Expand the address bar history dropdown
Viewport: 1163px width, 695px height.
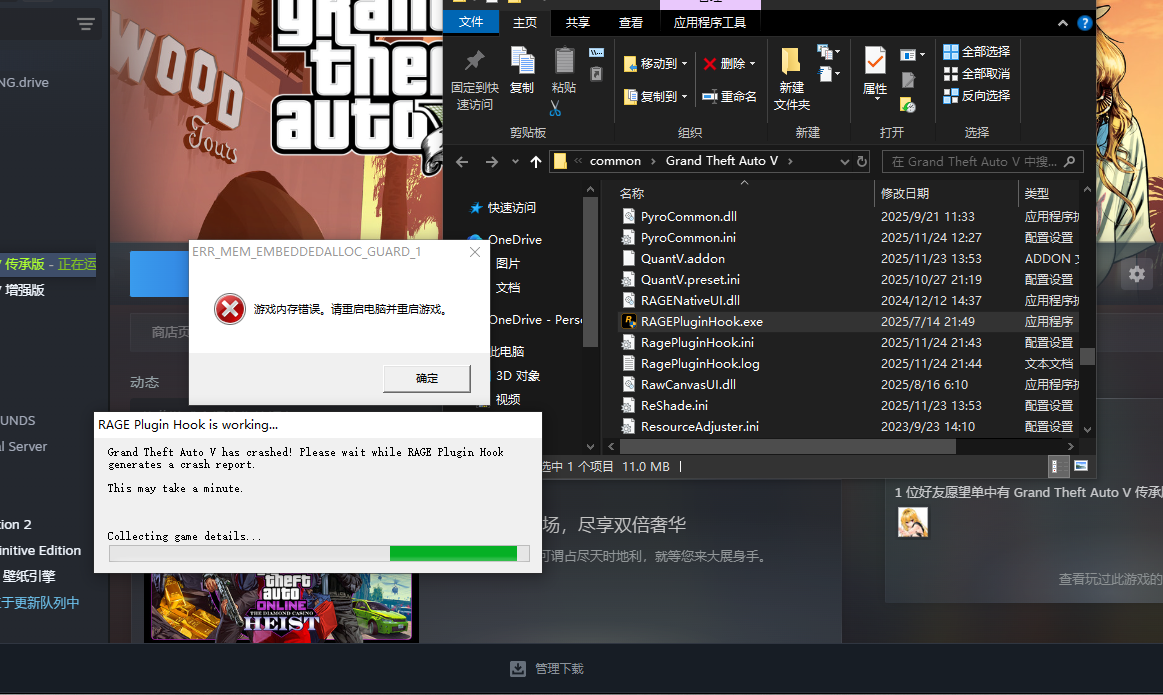click(843, 161)
